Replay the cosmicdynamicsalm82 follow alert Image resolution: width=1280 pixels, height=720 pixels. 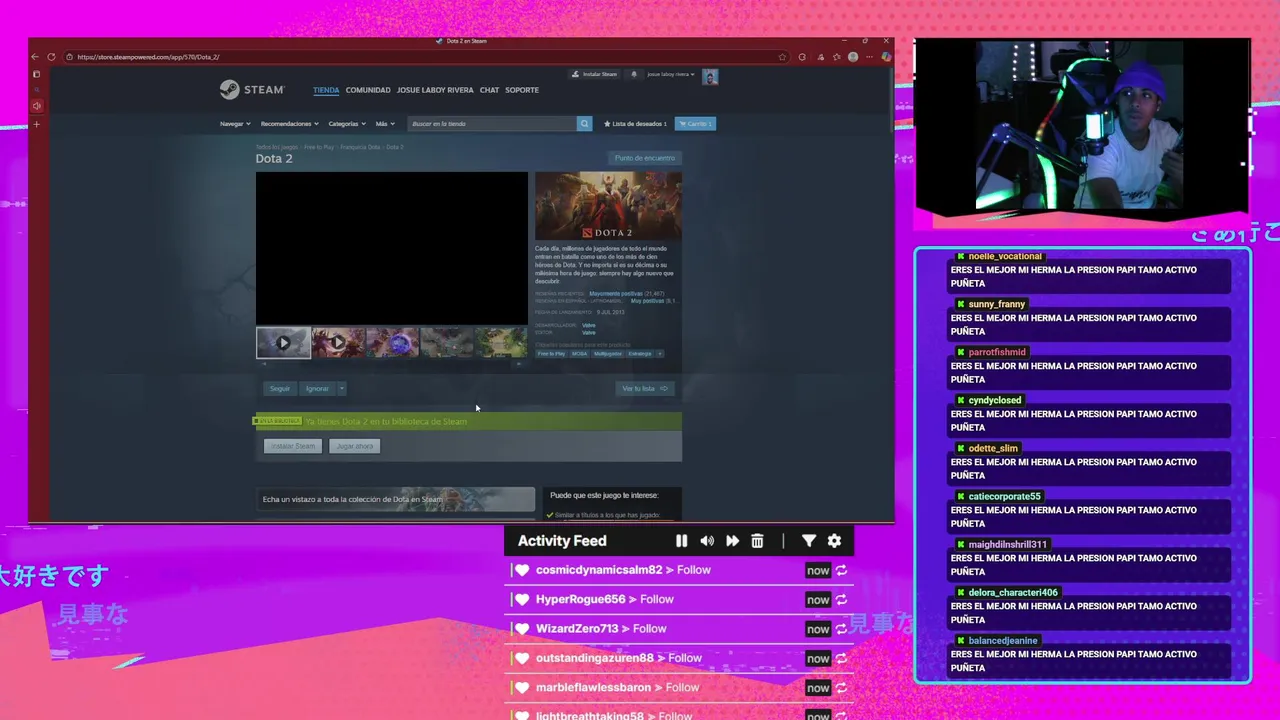pyautogui.click(x=841, y=570)
